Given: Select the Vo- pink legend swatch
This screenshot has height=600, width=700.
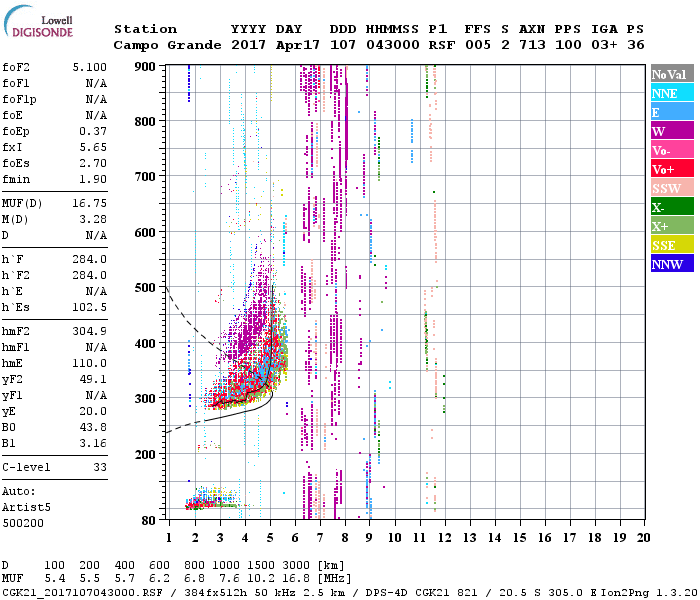Looking at the screenshot, I should click(x=672, y=150).
